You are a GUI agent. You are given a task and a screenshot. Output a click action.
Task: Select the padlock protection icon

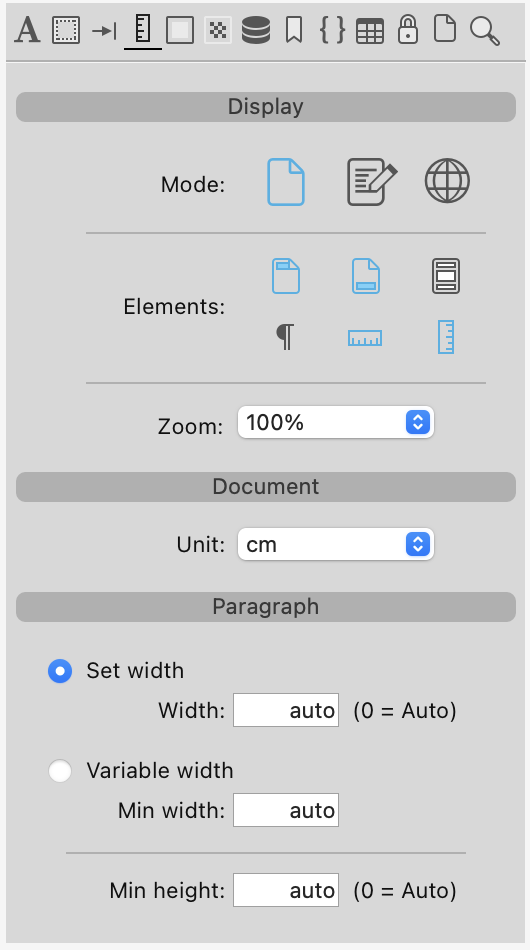[x=408, y=30]
